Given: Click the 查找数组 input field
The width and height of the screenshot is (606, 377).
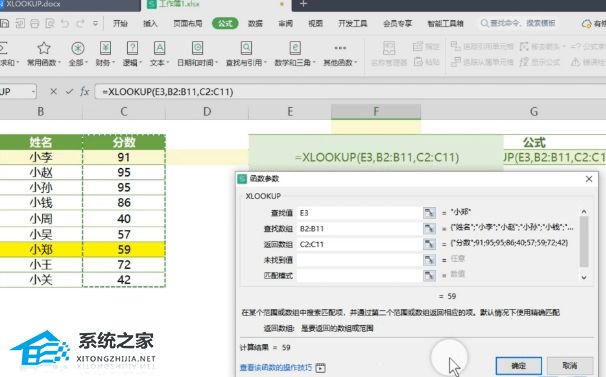Looking at the screenshot, I should coord(359,229).
